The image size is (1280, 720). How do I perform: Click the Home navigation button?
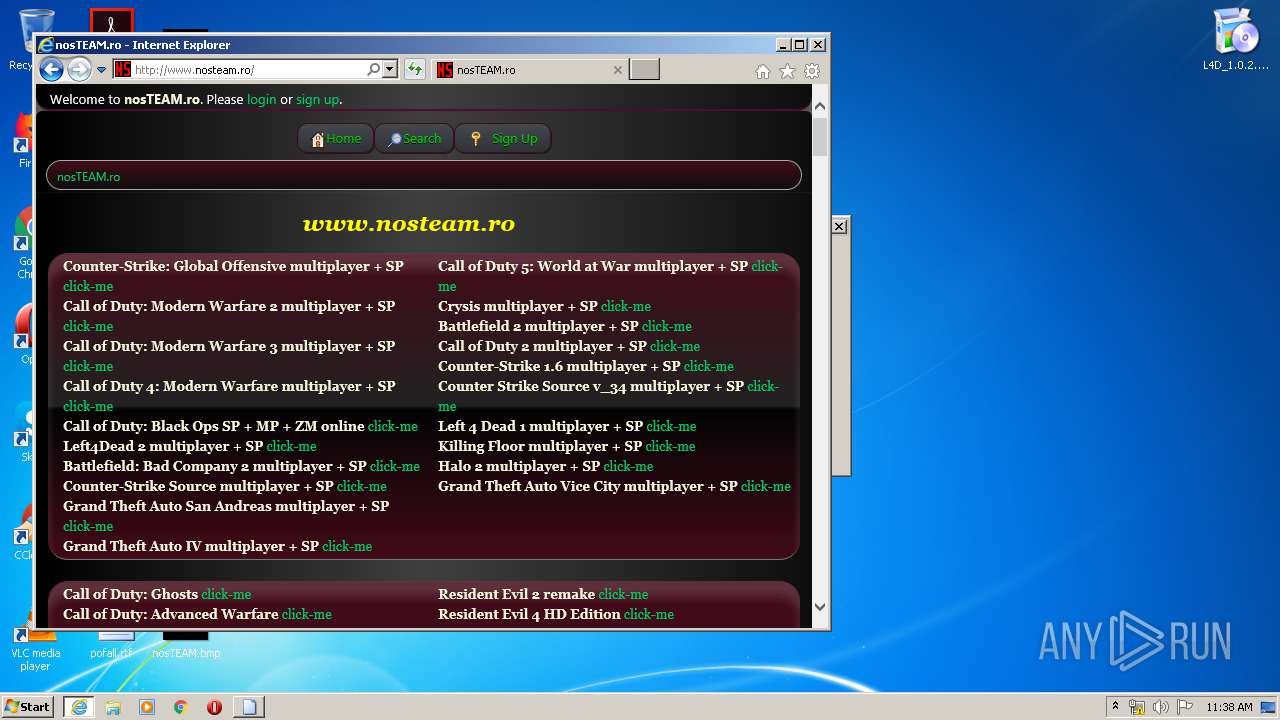[336, 139]
